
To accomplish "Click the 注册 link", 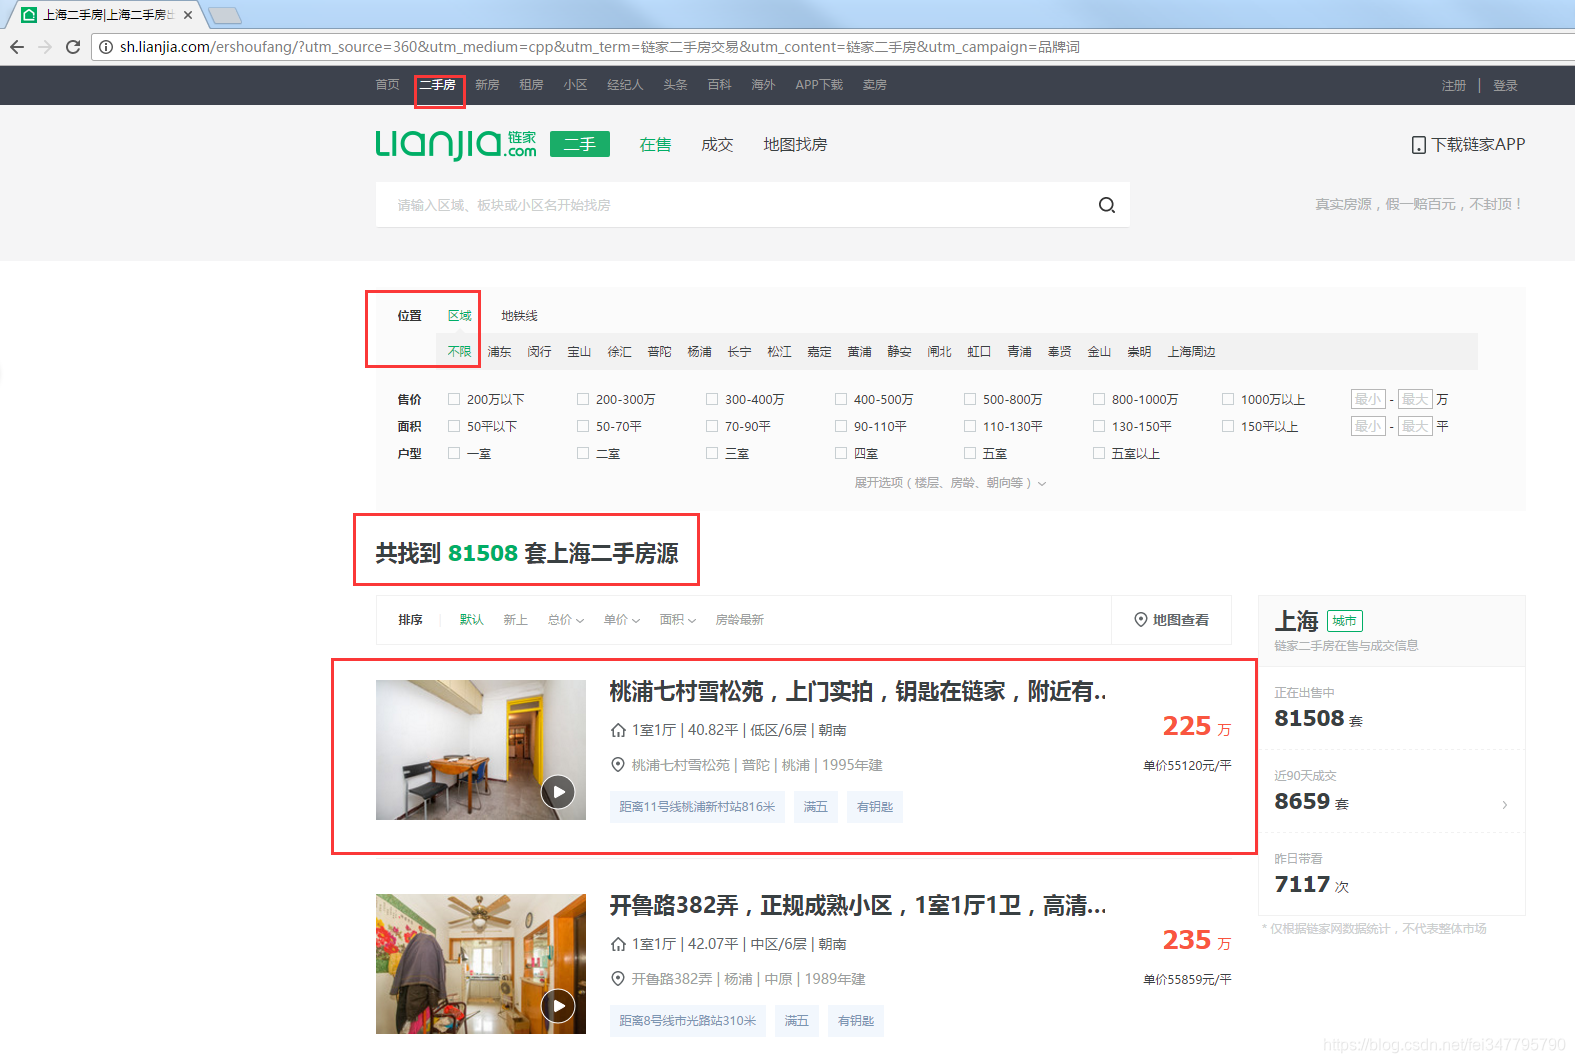I will 1454,86.
